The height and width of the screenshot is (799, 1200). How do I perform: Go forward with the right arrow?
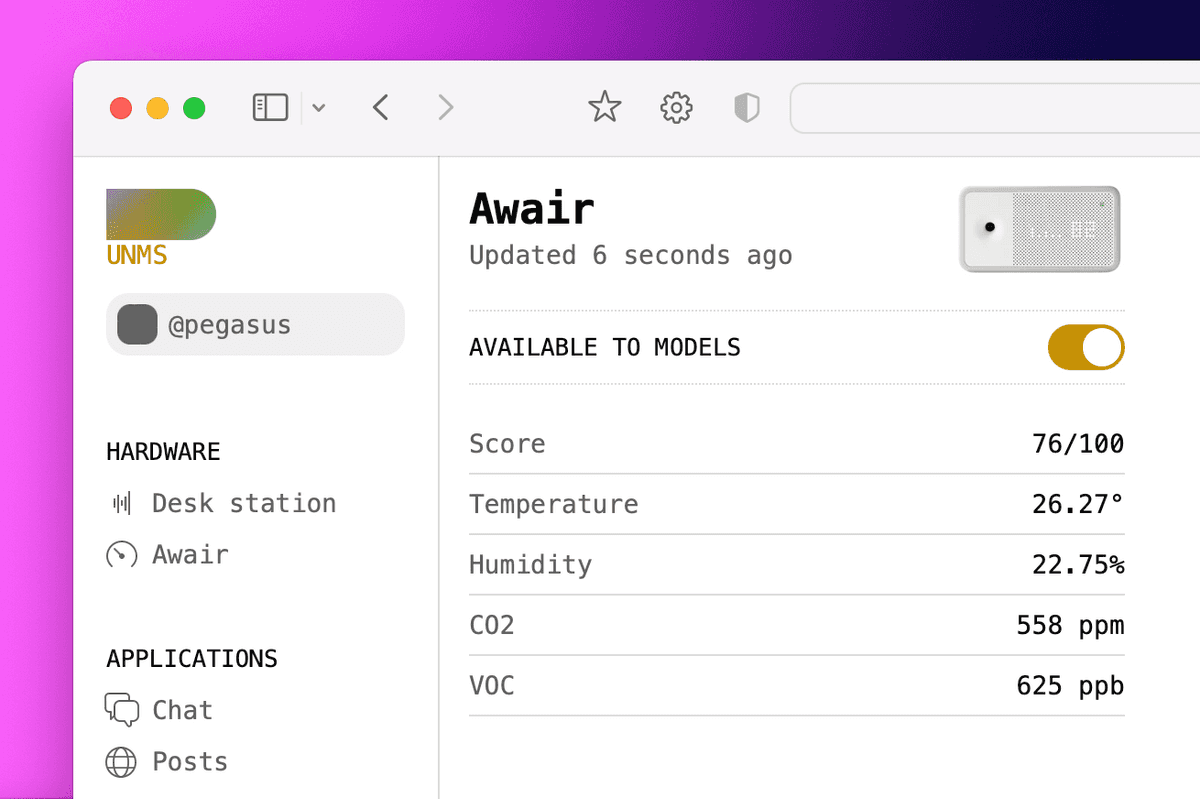[x=446, y=107]
